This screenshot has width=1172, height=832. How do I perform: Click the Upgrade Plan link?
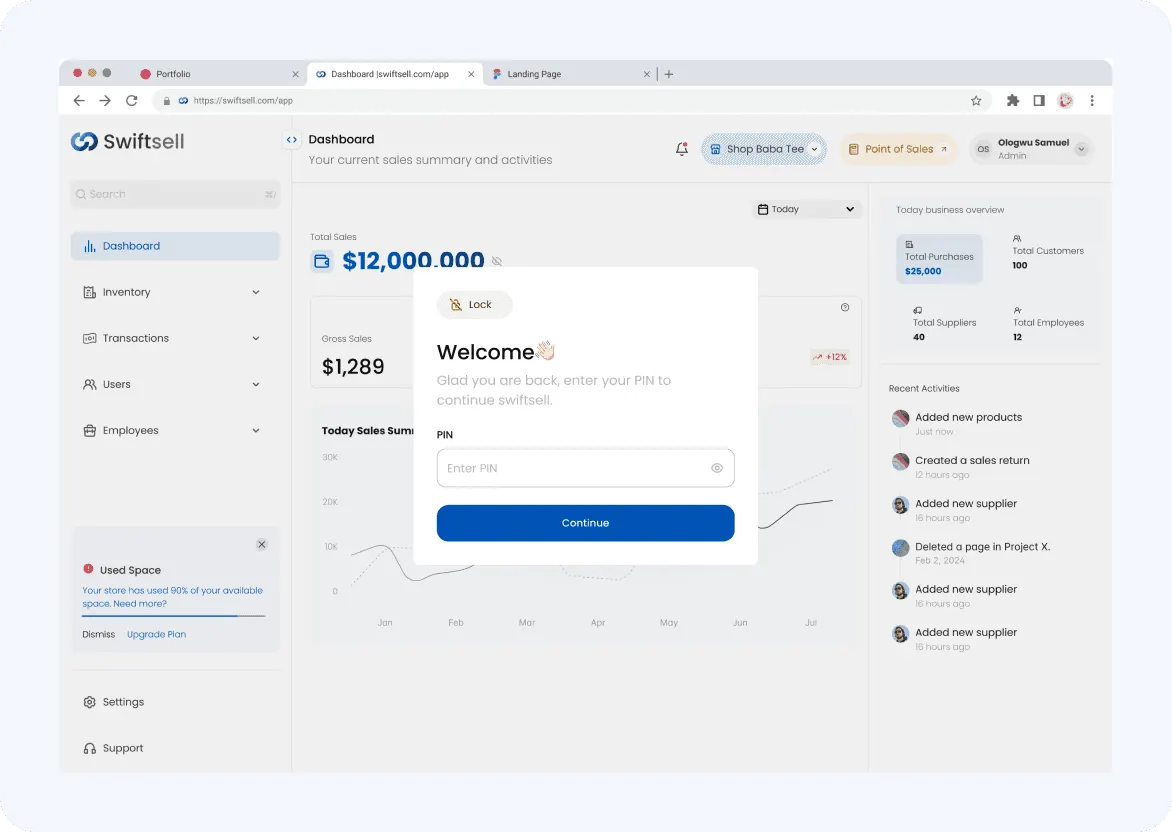[156, 634]
